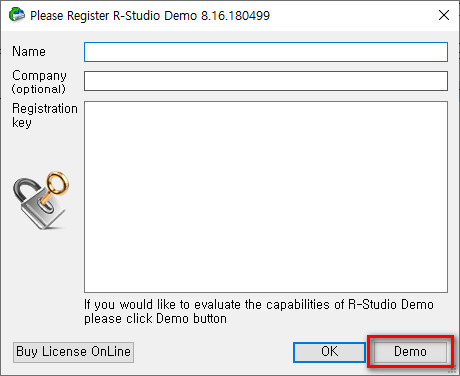Screen dimensions: 460x376
Task: Click the version number 8.16.180499 in title
Action: pos(235,16)
